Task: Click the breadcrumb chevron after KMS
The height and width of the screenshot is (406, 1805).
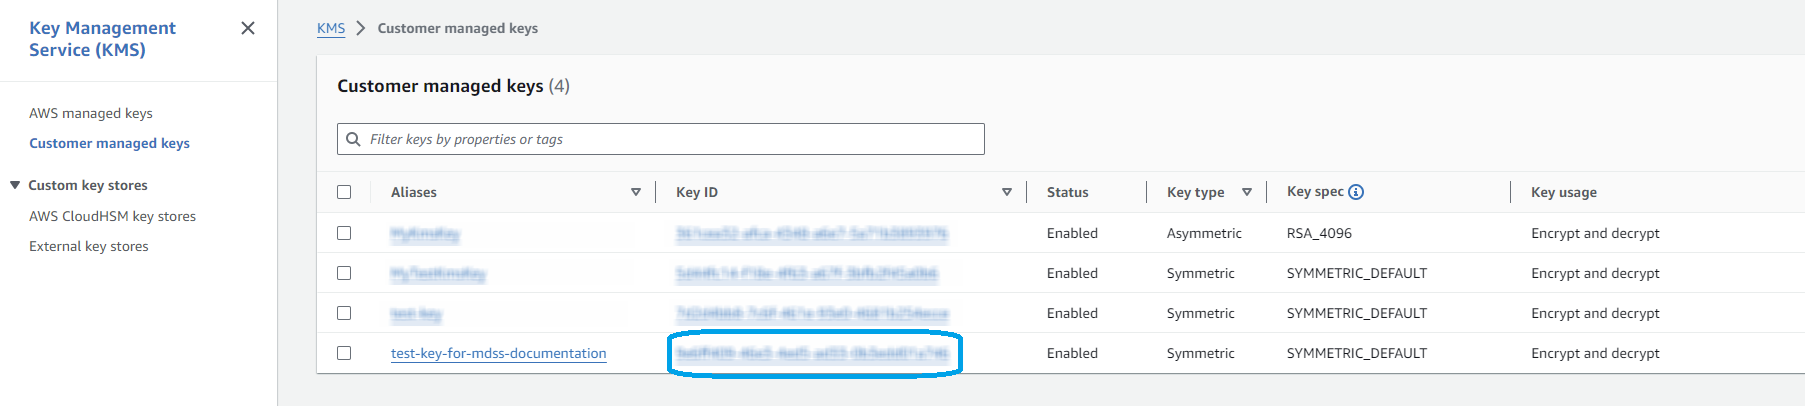Action: click(361, 28)
